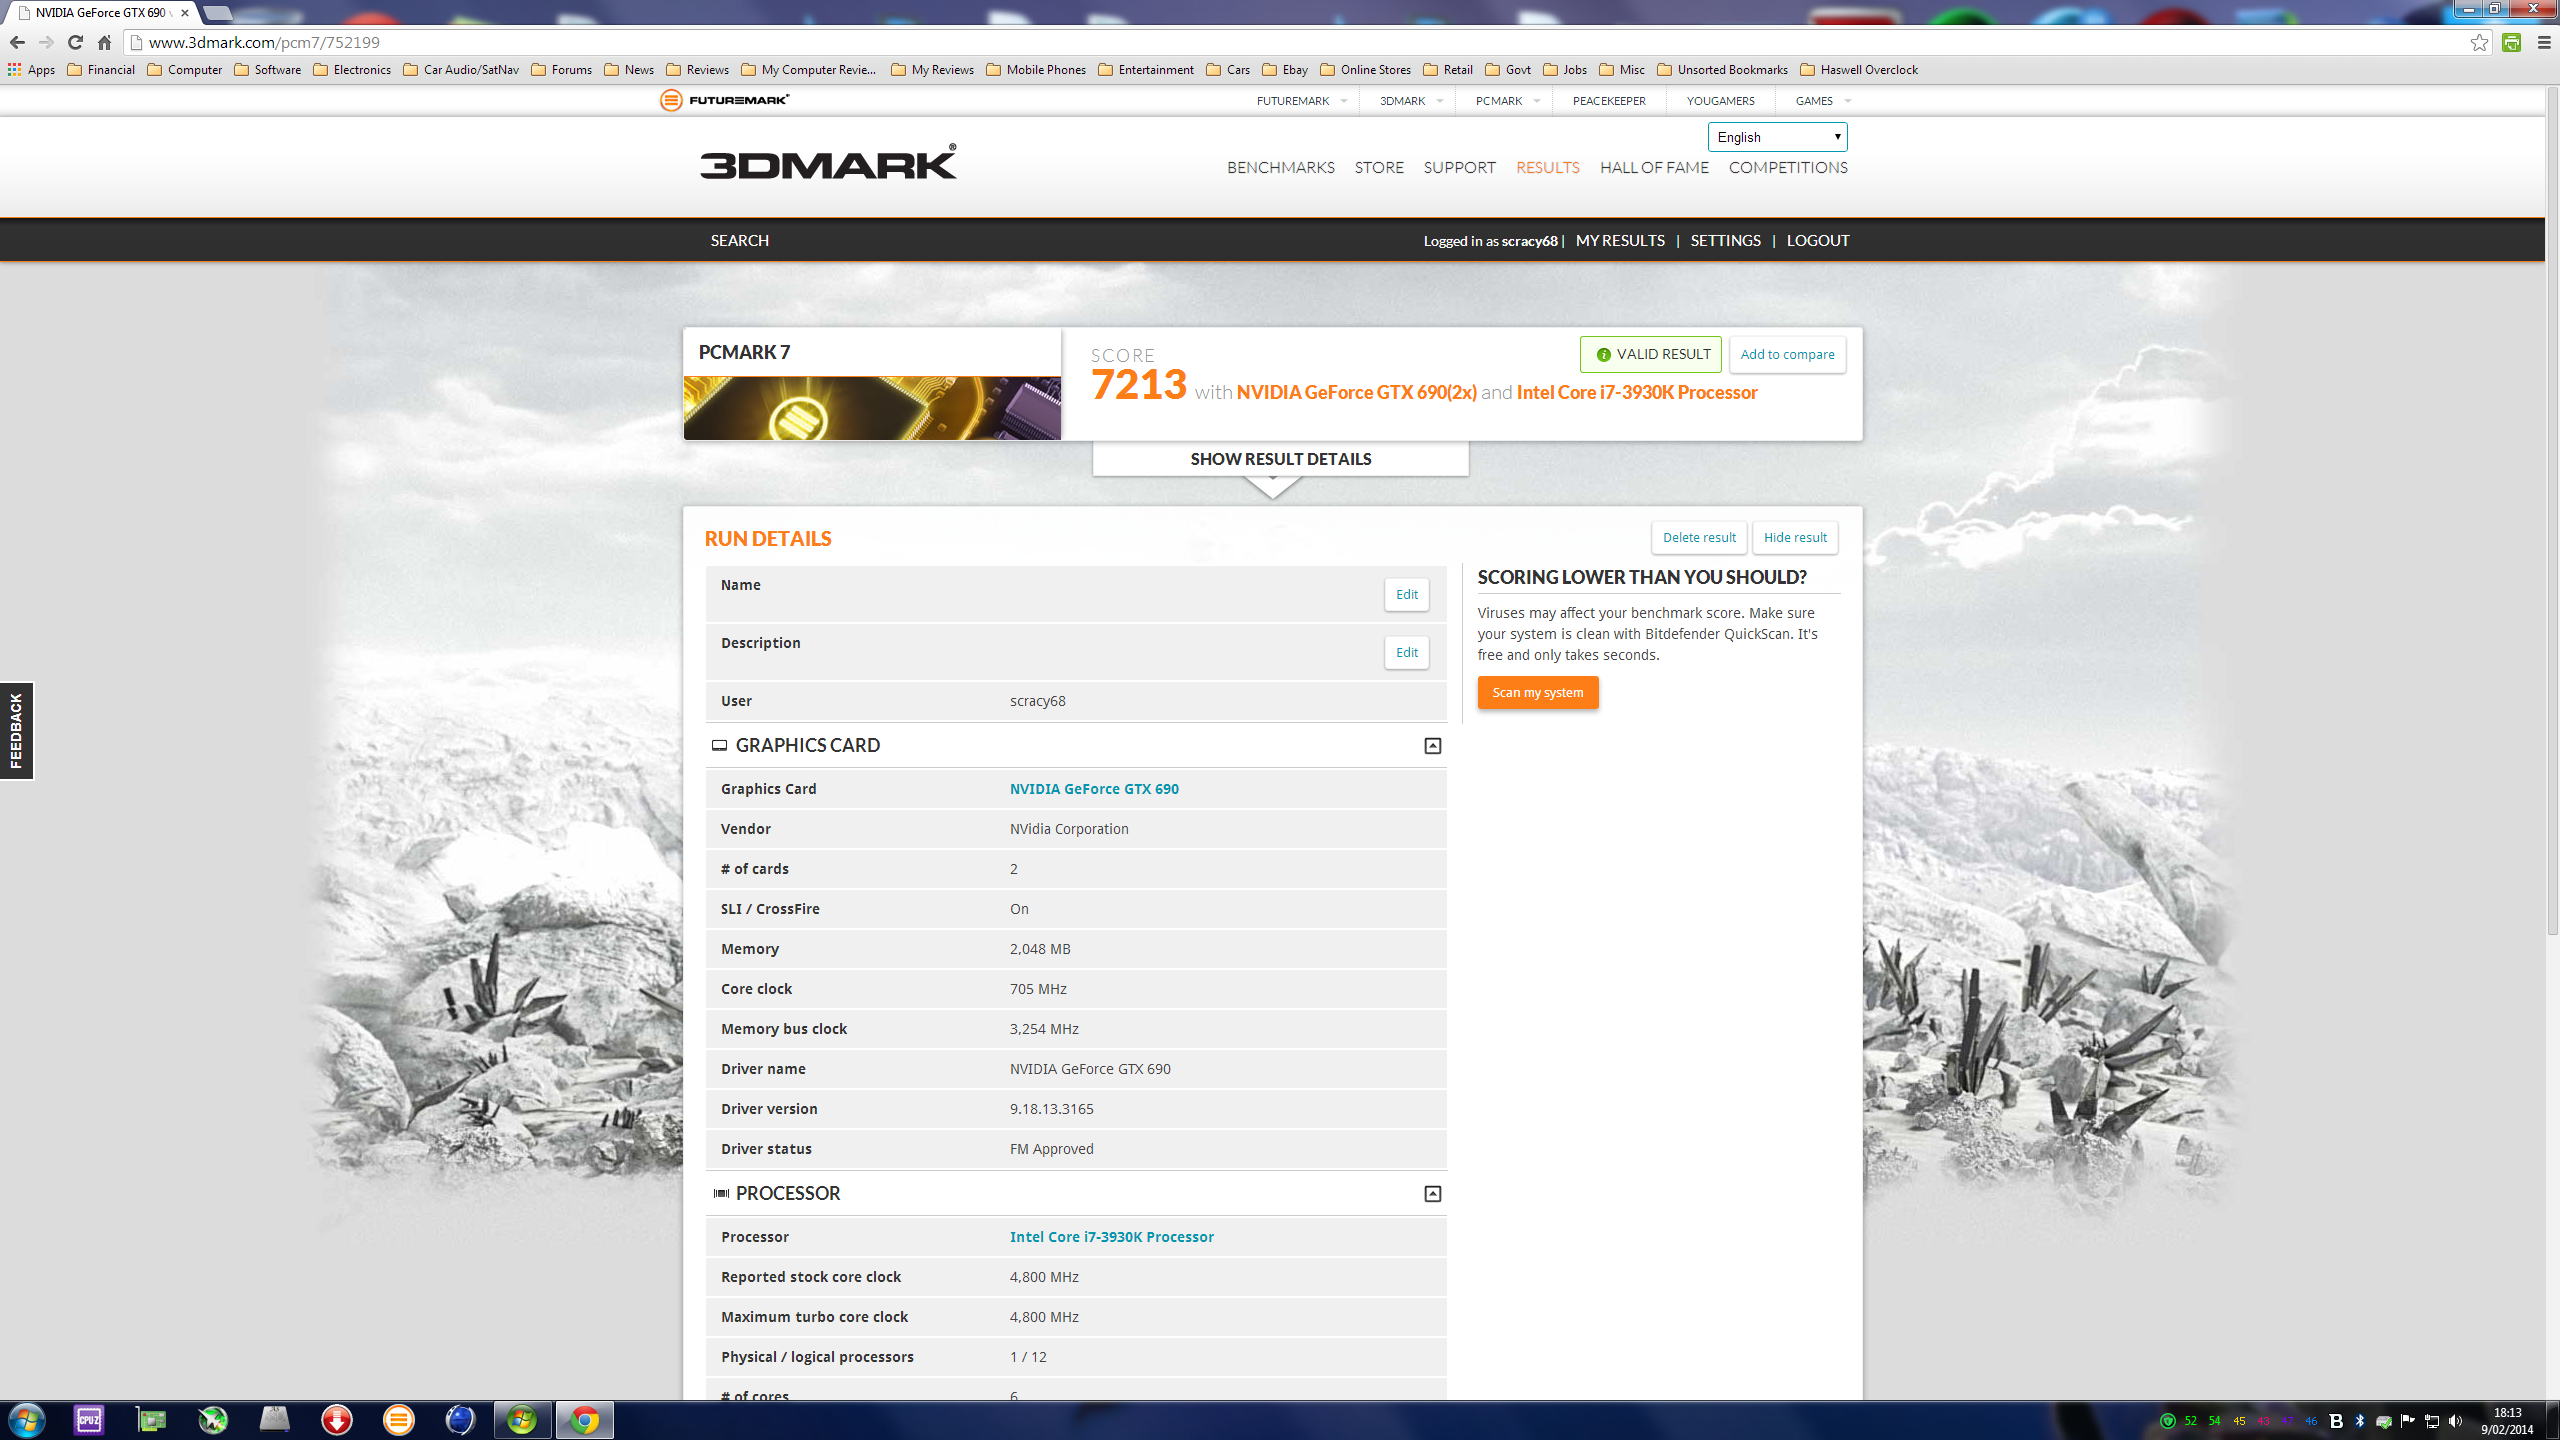
Task: Open the SSD utility icon in taskbar
Action: pyautogui.click(x=275, y=1419)
